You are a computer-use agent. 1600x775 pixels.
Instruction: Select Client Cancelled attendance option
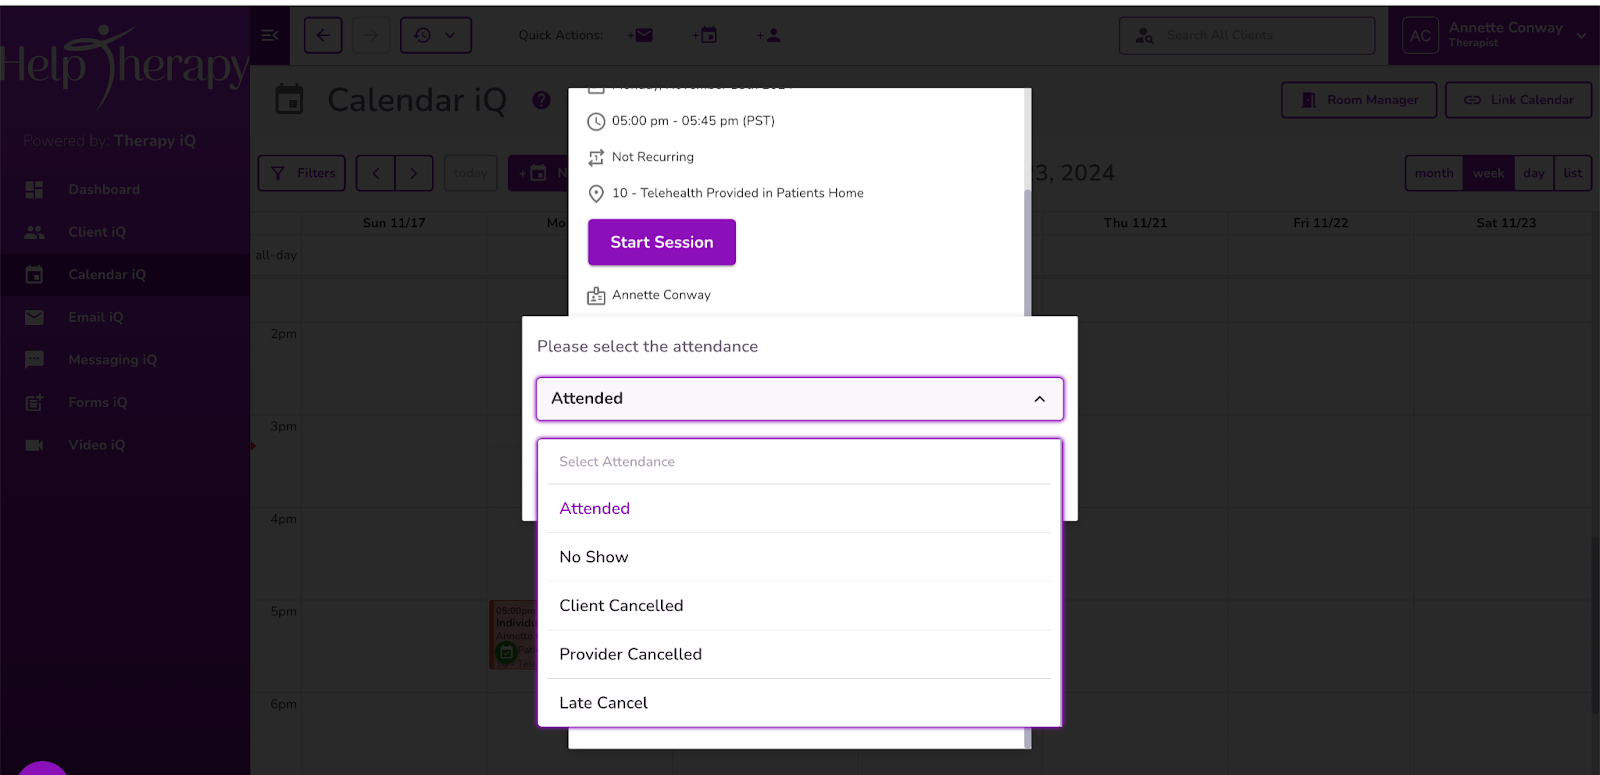tap(800, 606)
